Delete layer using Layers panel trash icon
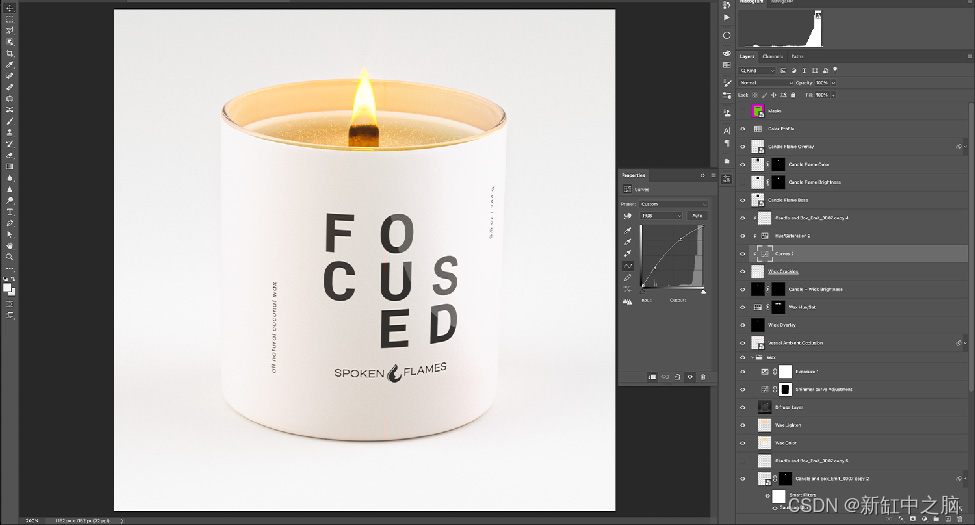Screen dimensions: 975x525 [x=959, y=519]
